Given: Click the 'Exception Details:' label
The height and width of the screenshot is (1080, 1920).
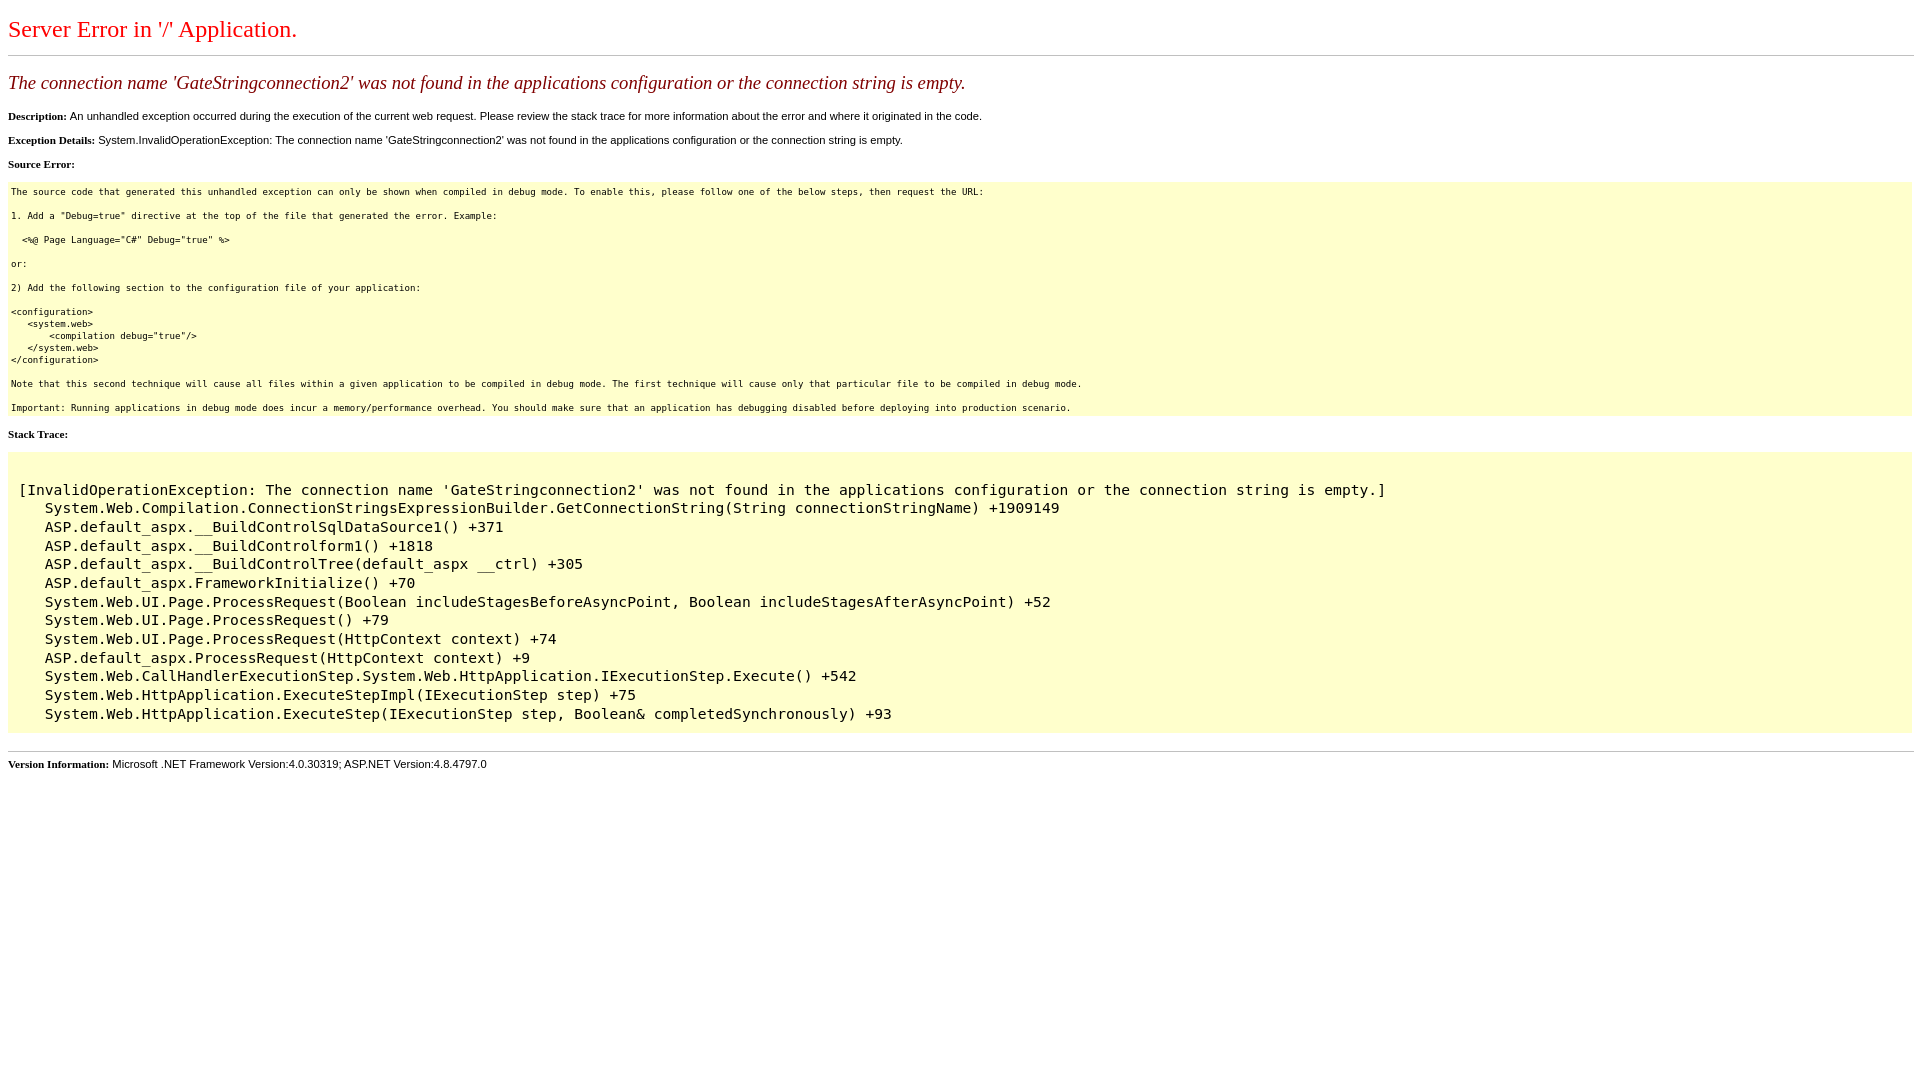Looking at the screenshot, I should tap(51, 141).
